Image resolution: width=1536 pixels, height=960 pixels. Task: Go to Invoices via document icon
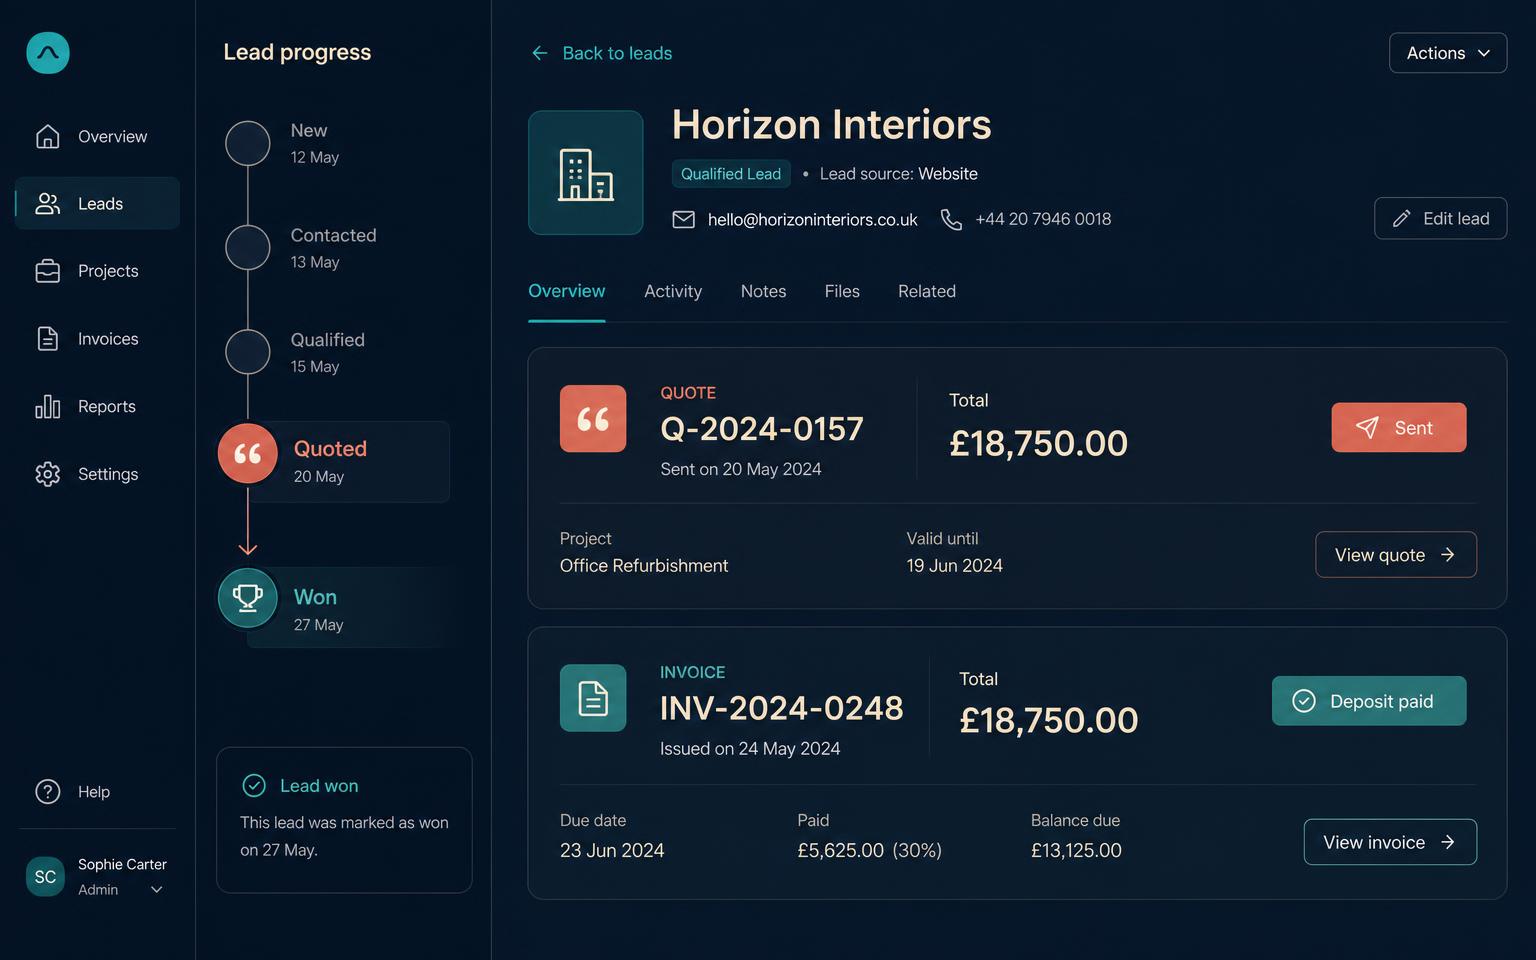click(x=48, y=339)
